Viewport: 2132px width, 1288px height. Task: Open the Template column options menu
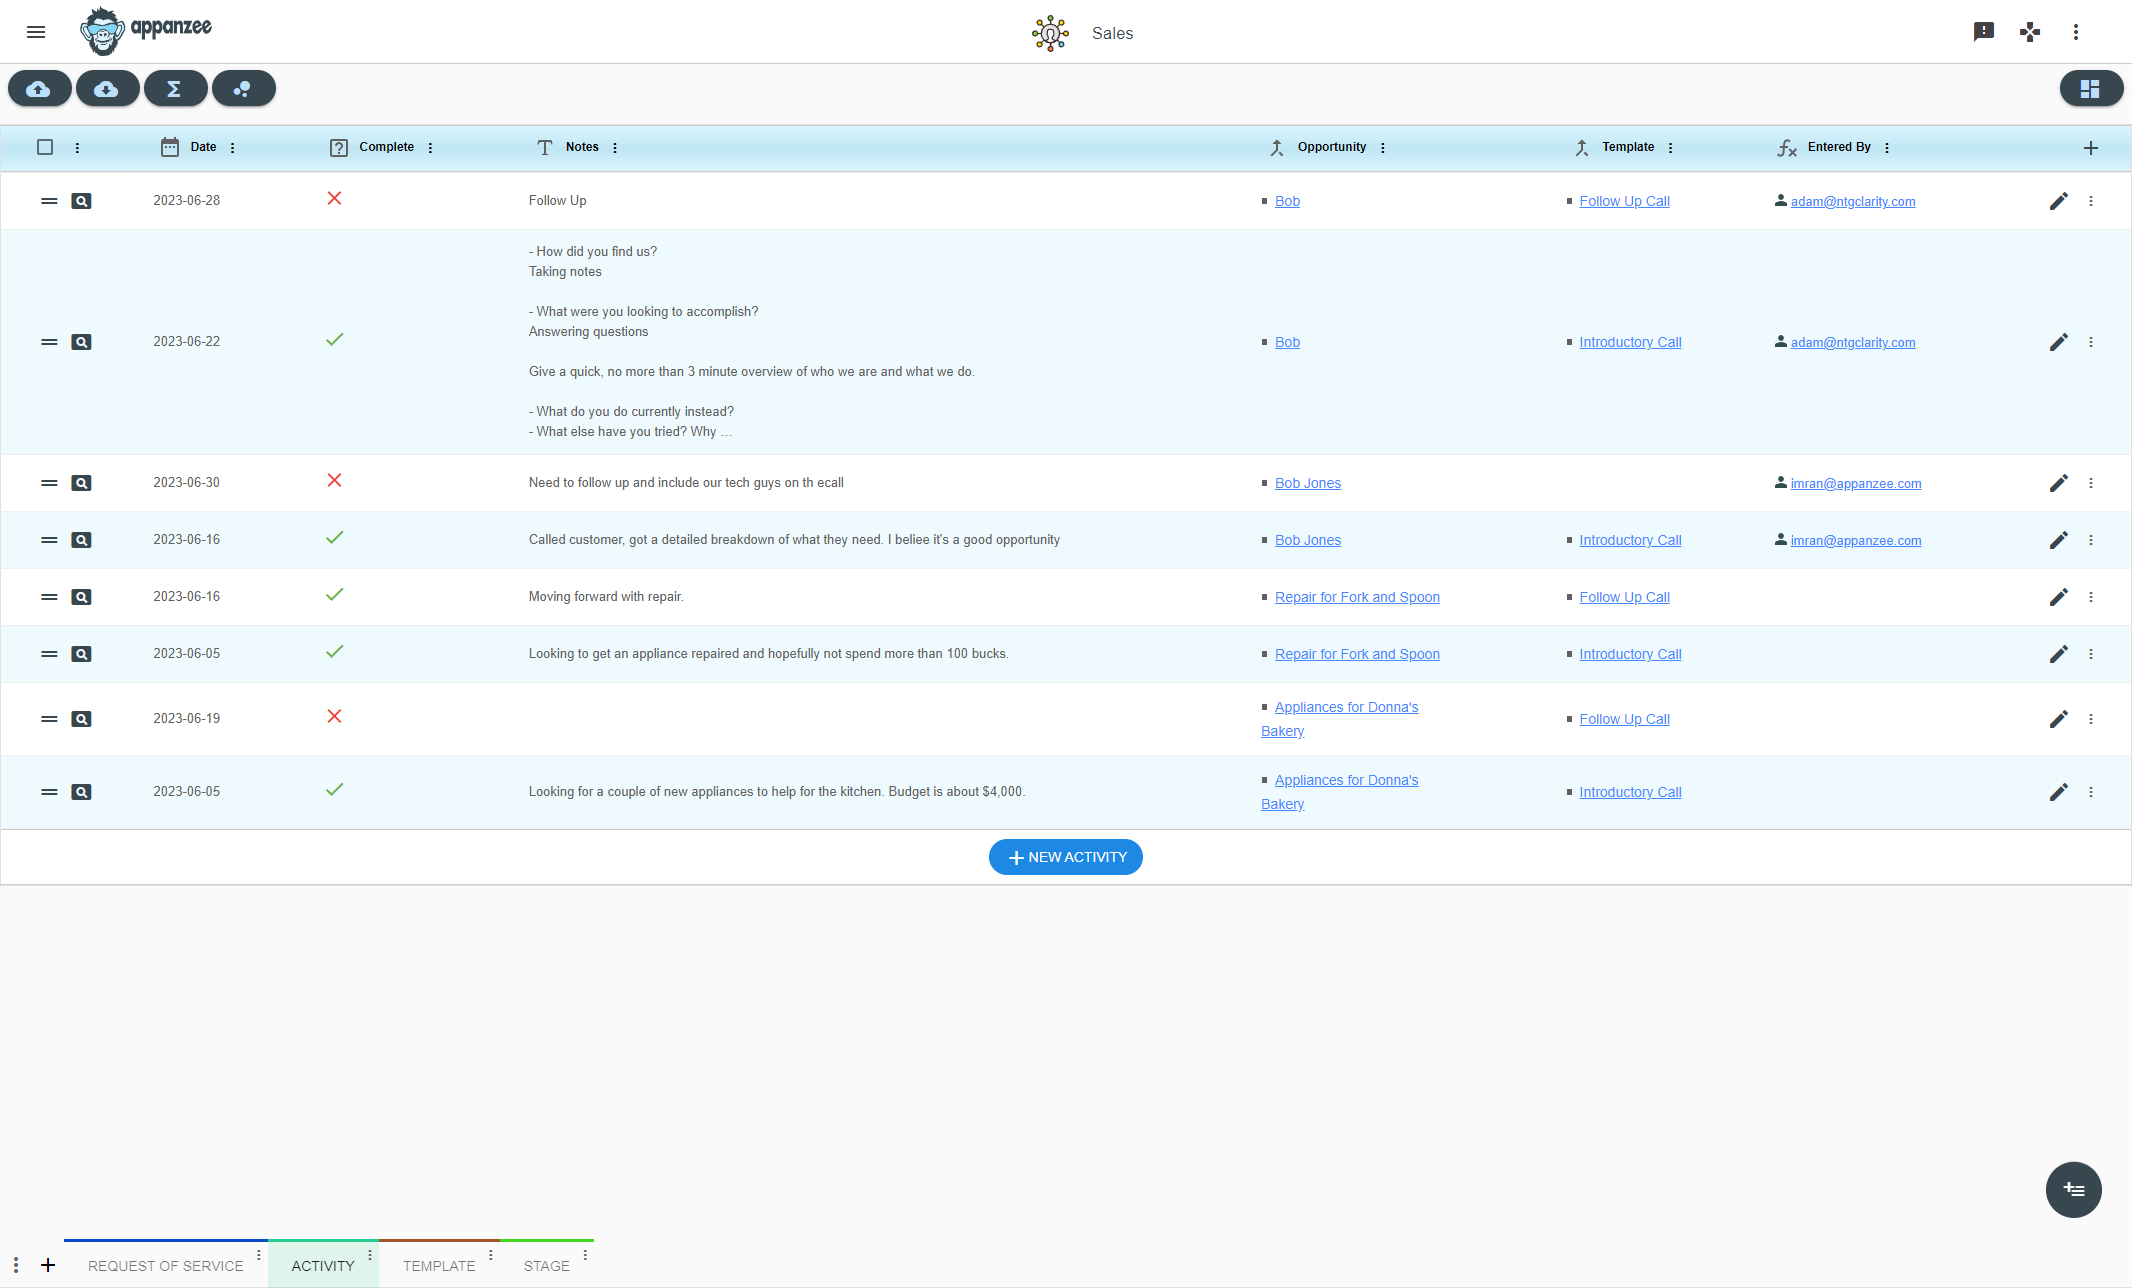[1671, 148]
